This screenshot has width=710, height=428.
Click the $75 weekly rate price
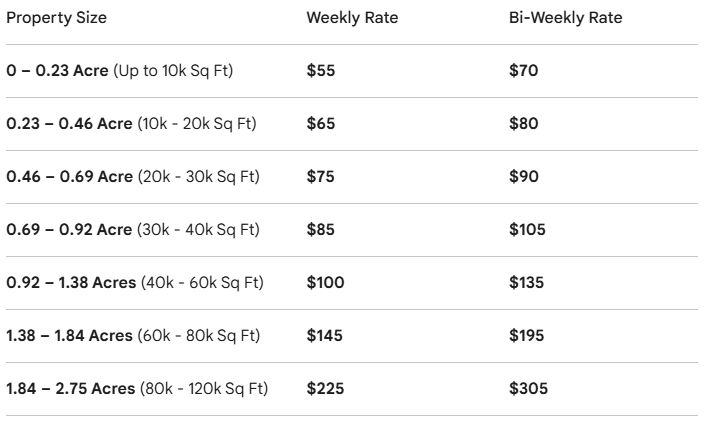pyautogui.click(x=321, y=177)
